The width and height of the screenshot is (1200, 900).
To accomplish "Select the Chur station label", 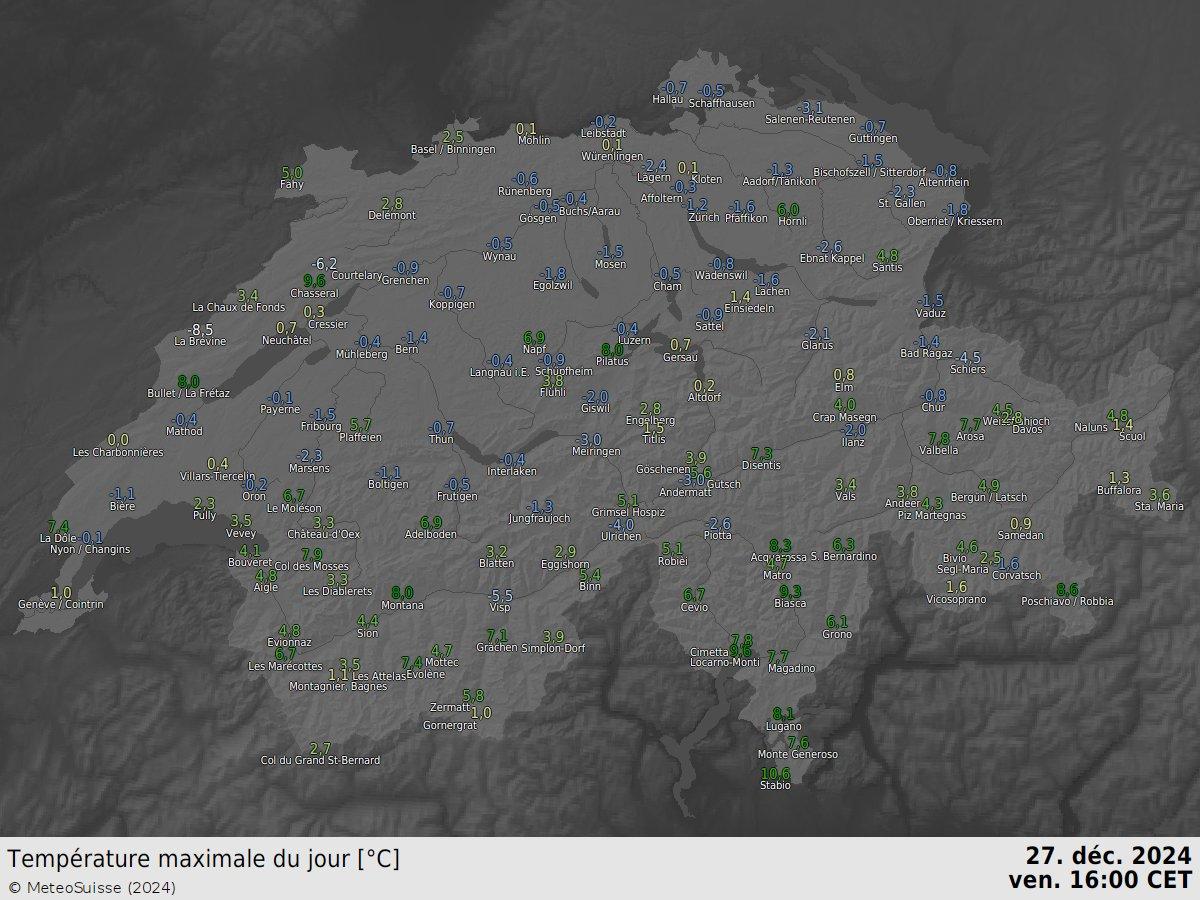I will click(x=933, y=407).
